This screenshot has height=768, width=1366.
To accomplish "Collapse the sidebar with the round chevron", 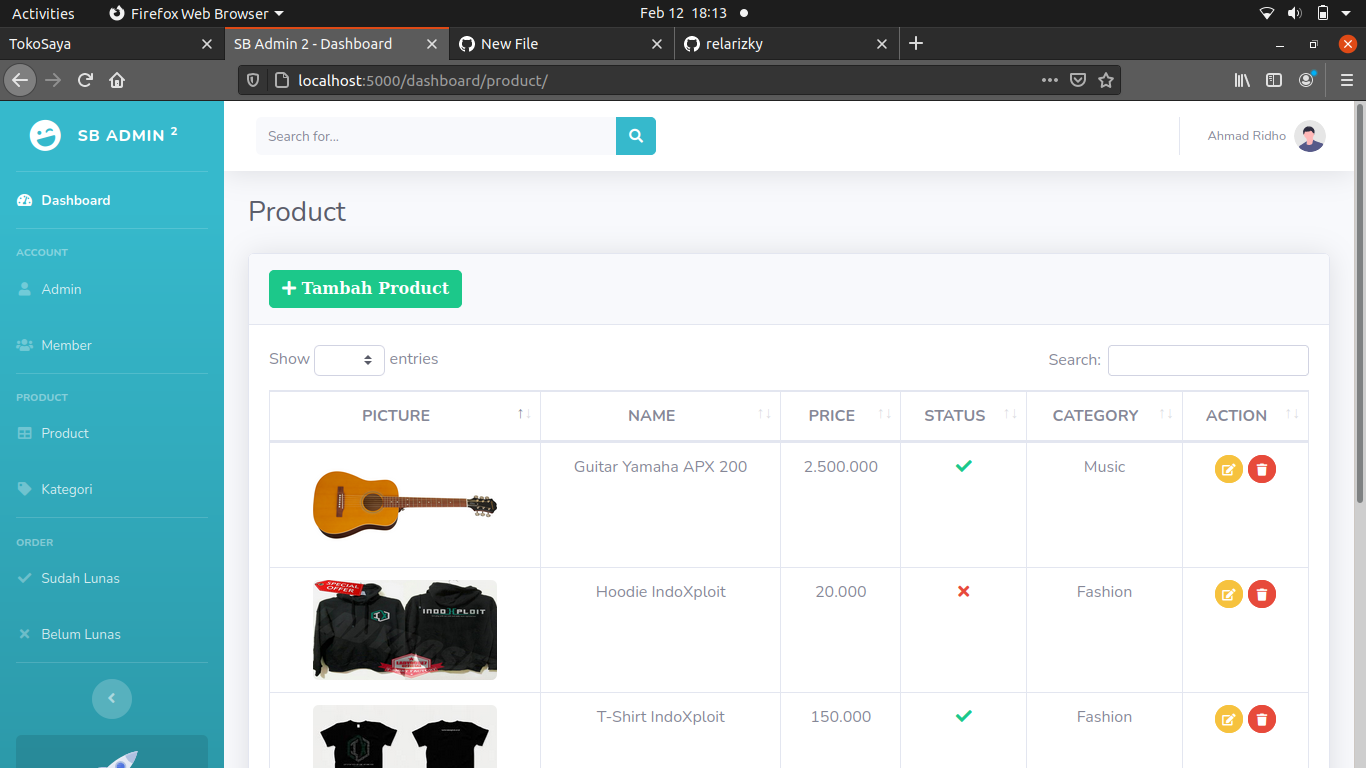I will pyautogui.click(x=112, y=698).
